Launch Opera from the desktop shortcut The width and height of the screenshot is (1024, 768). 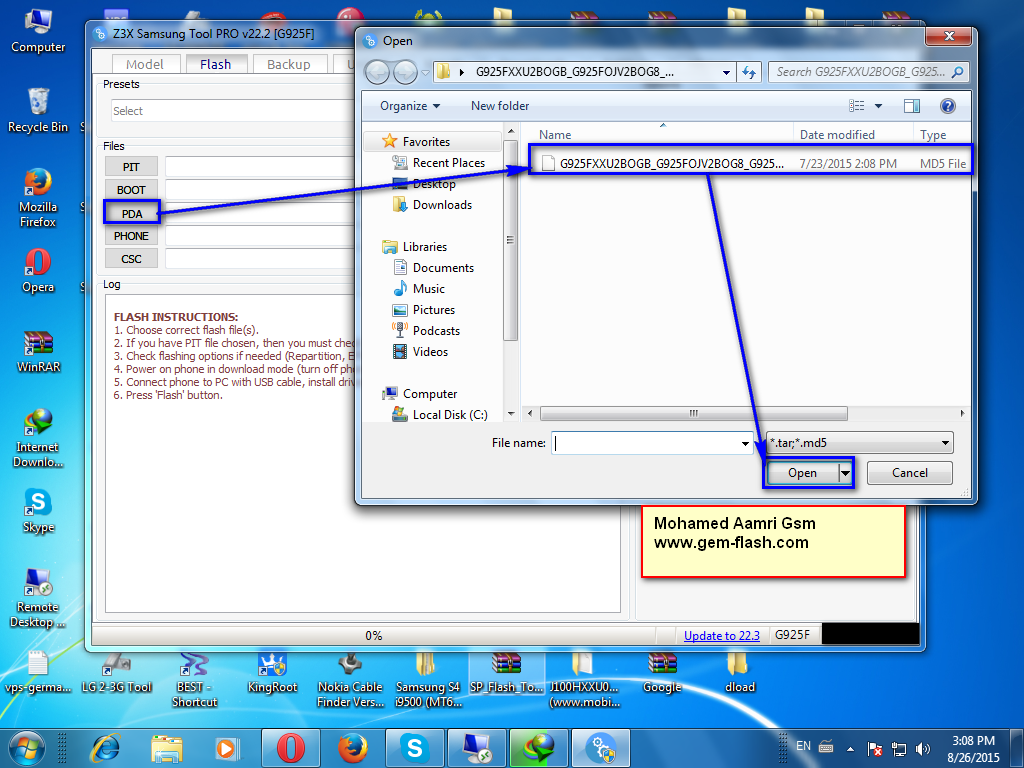coord(38,270)
